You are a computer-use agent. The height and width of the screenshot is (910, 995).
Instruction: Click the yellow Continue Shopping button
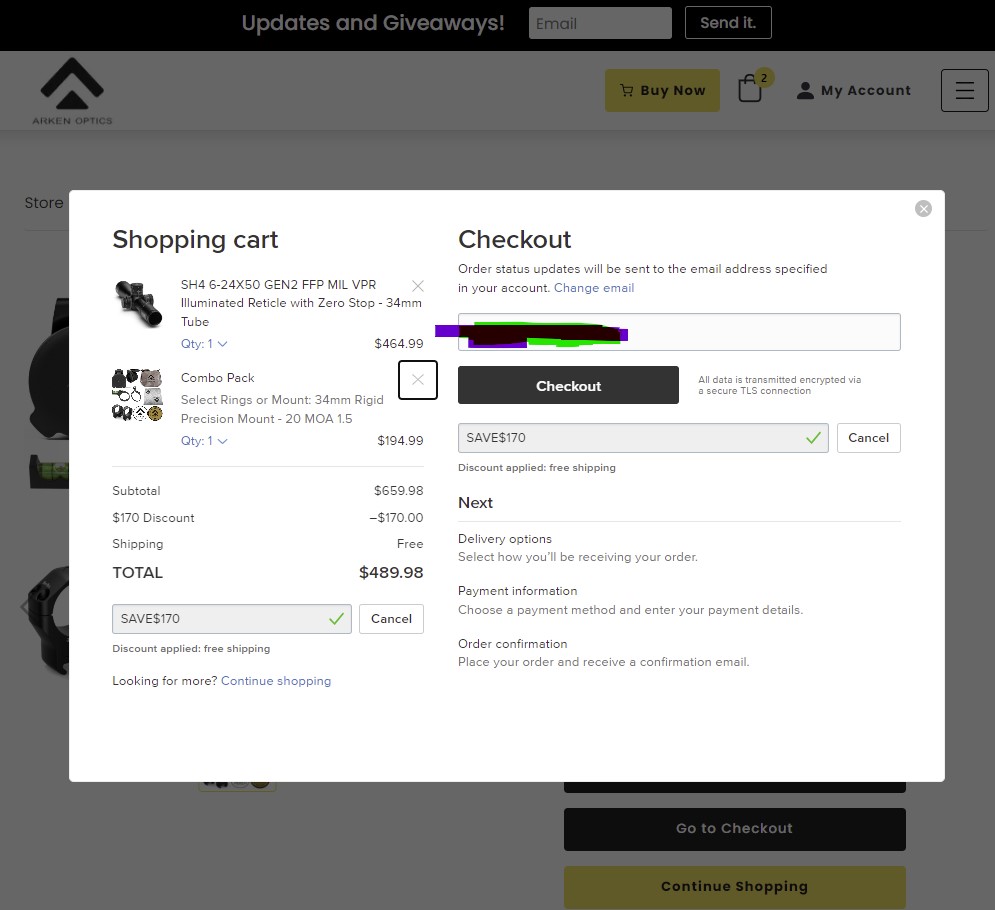click(734, 887)
